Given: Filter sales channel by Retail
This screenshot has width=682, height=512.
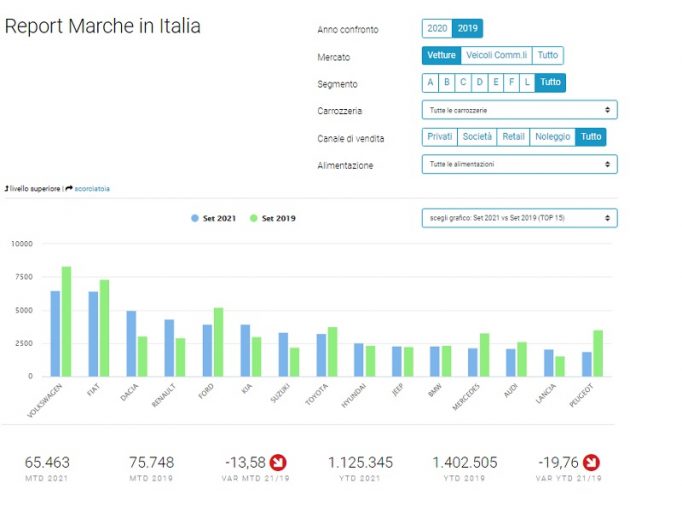Looking at the screenshot, I should [513, 137].
